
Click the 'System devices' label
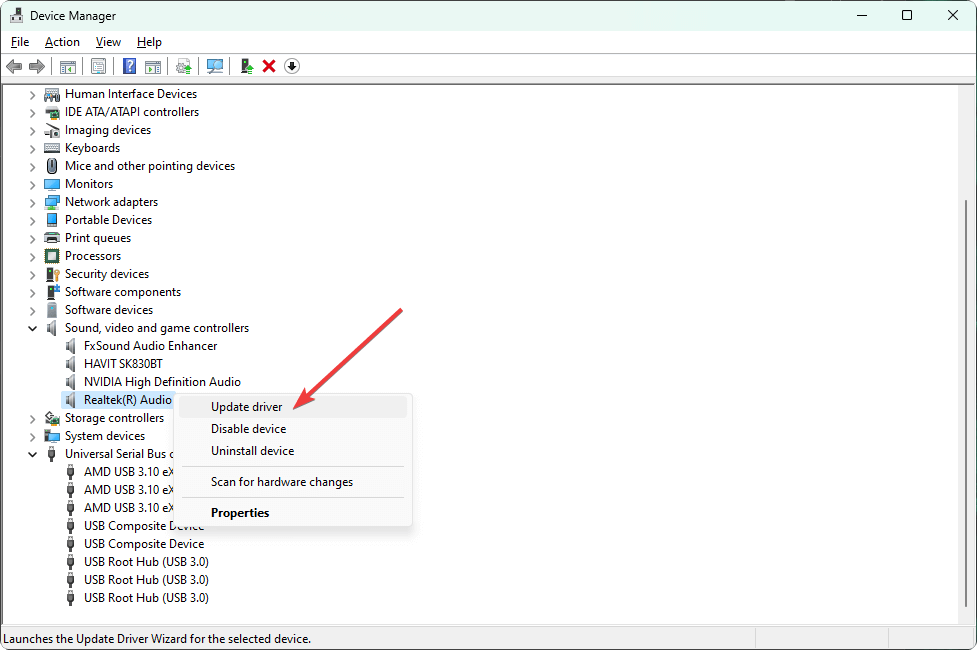(x=105, y=436)
